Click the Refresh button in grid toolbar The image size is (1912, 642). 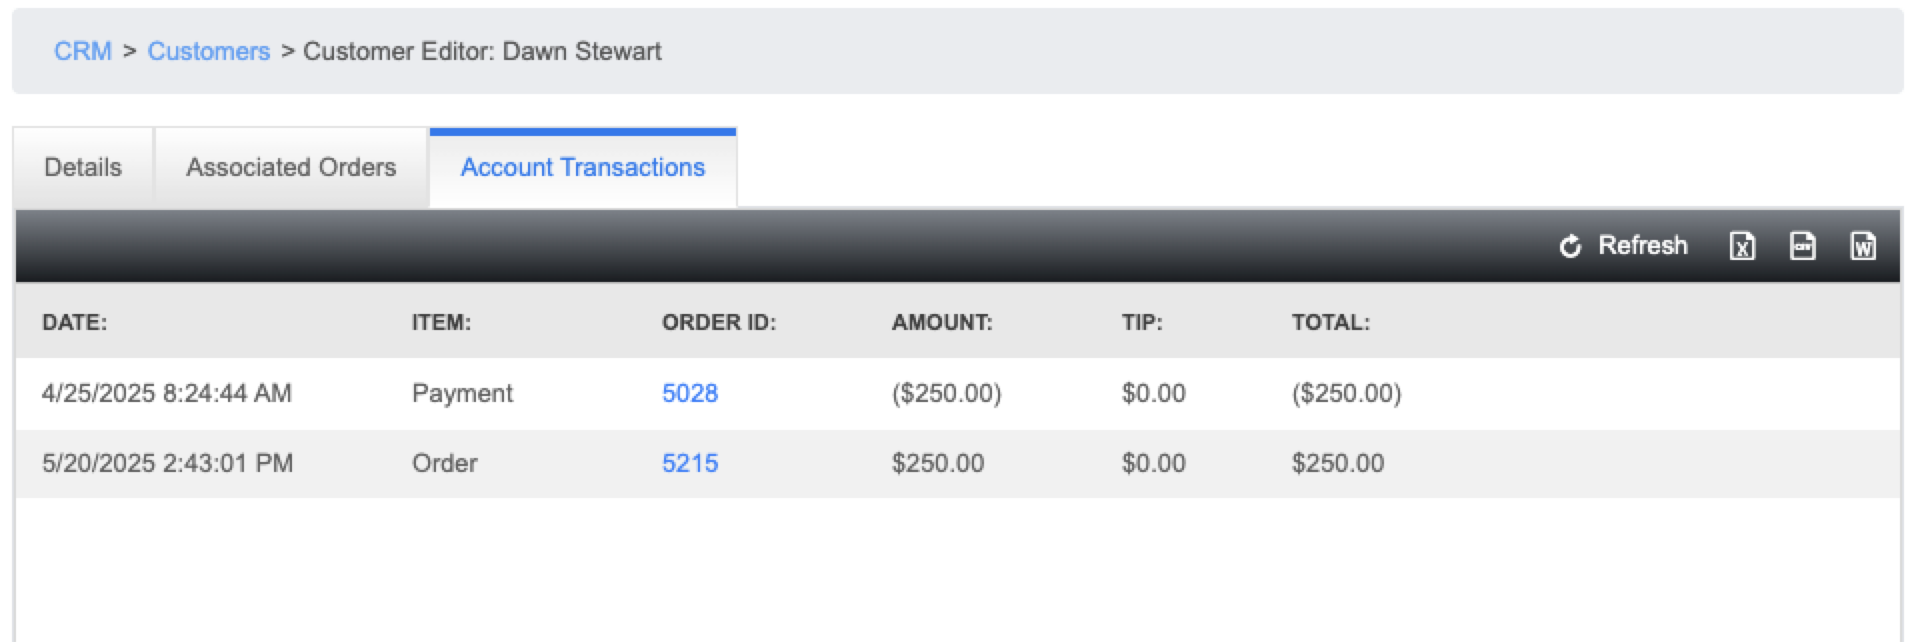[1623, 246]
